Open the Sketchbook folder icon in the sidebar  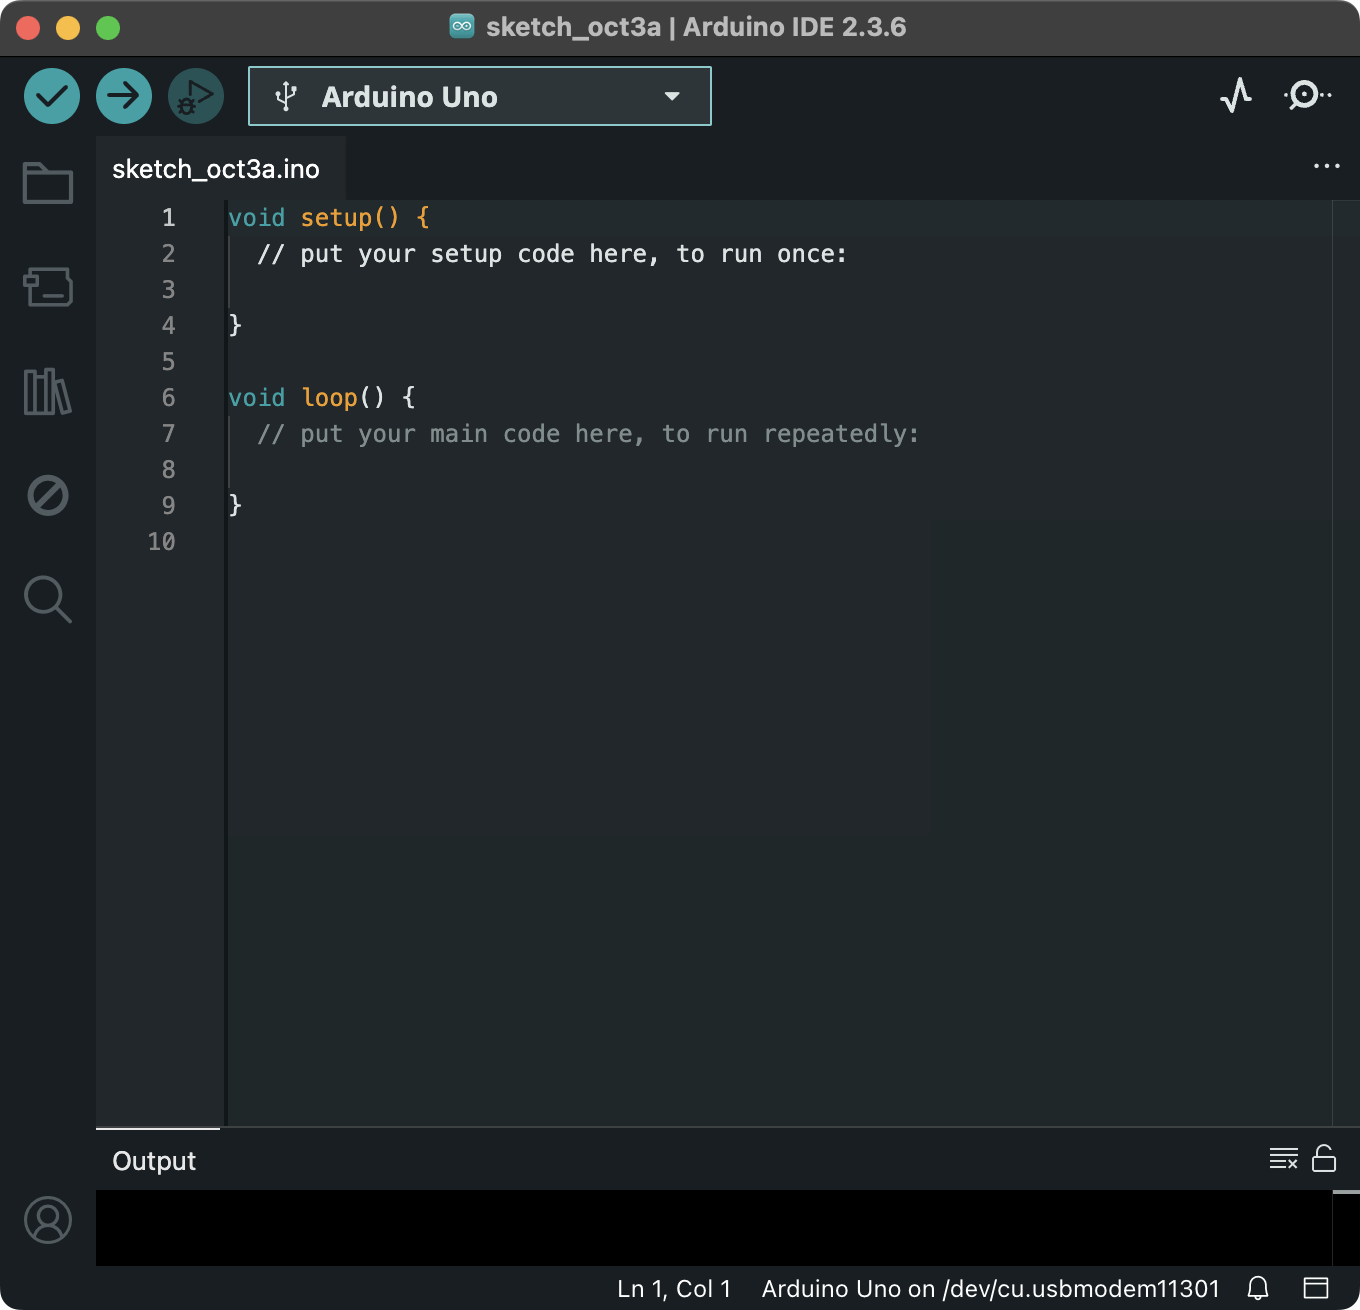pyautogui.click(x=48, y=183)
